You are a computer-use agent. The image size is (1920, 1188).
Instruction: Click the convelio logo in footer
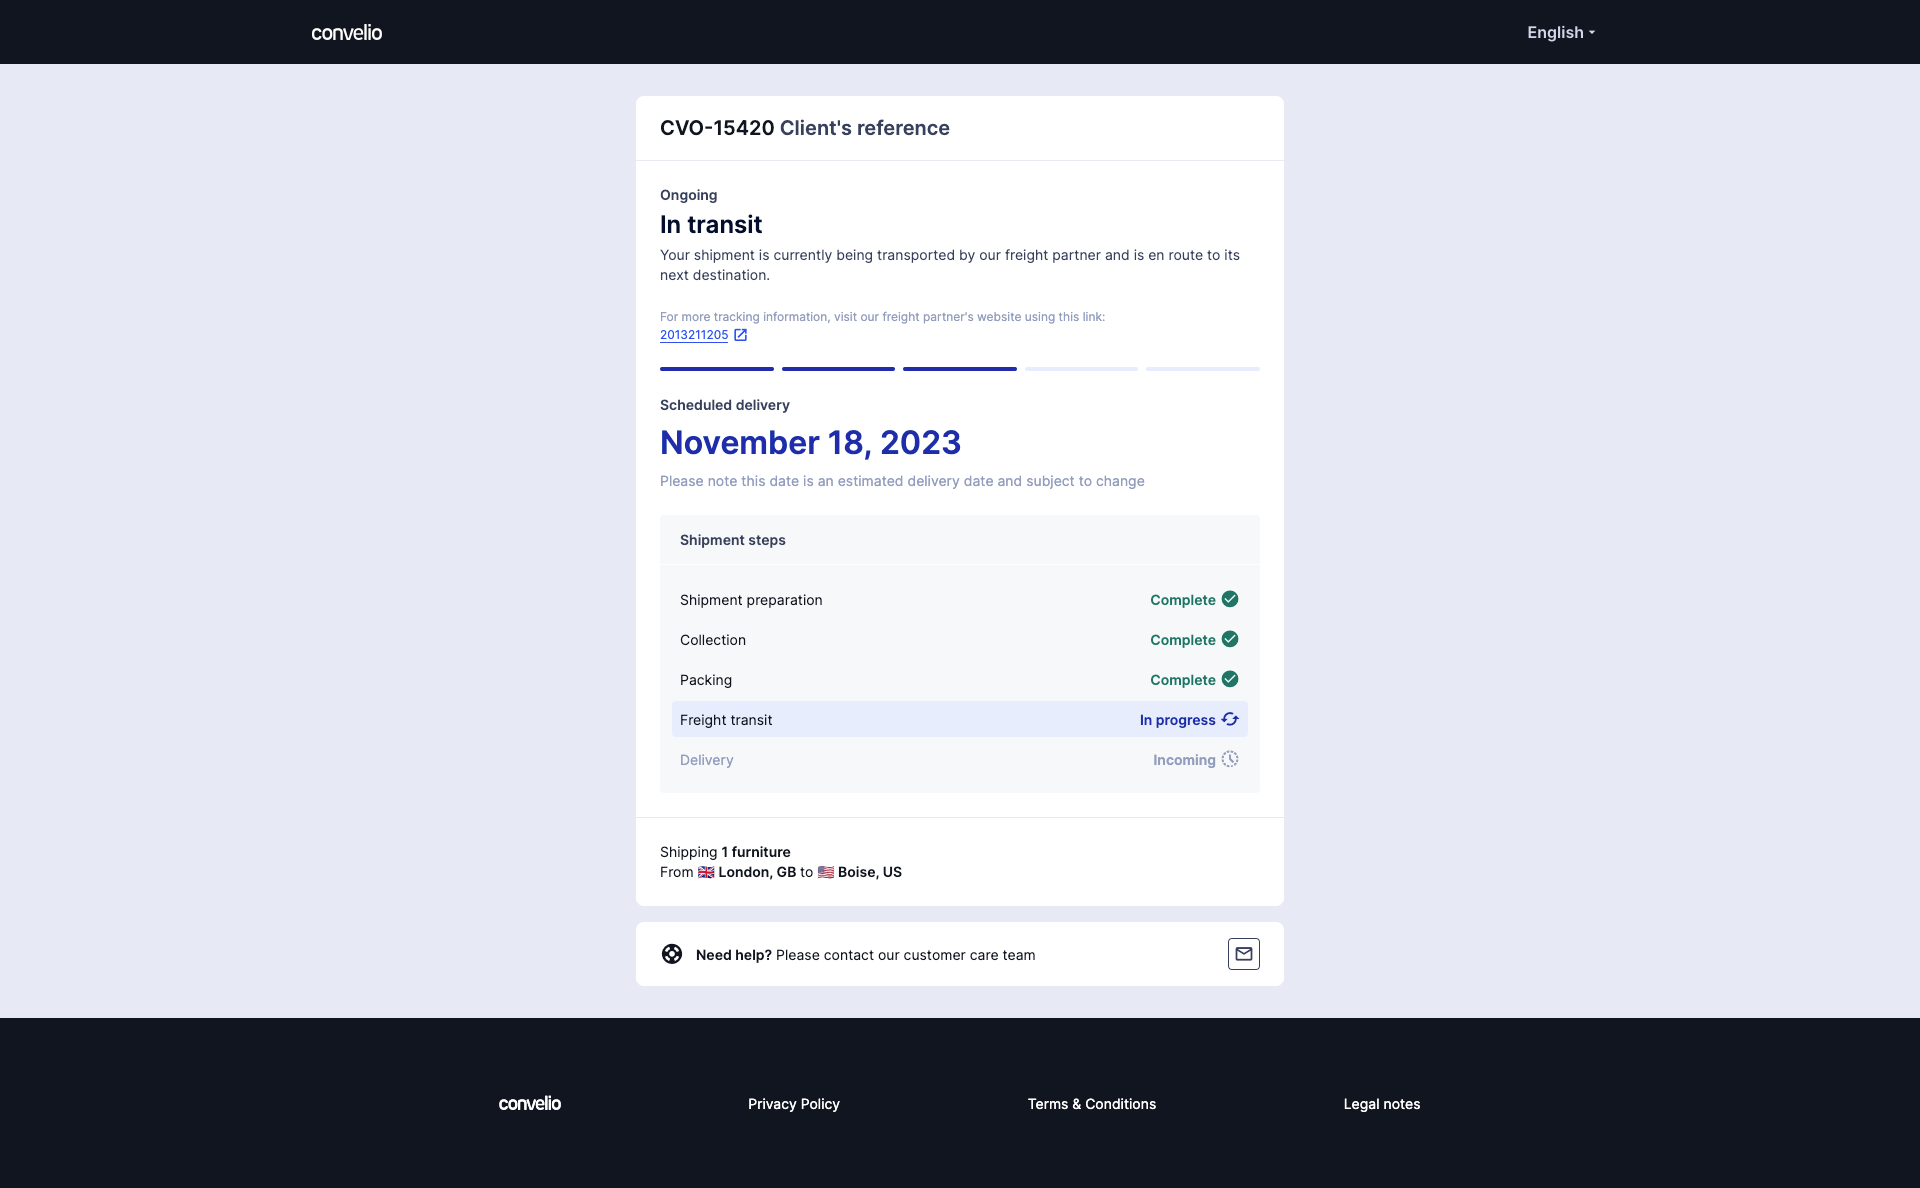[530, 1103]
